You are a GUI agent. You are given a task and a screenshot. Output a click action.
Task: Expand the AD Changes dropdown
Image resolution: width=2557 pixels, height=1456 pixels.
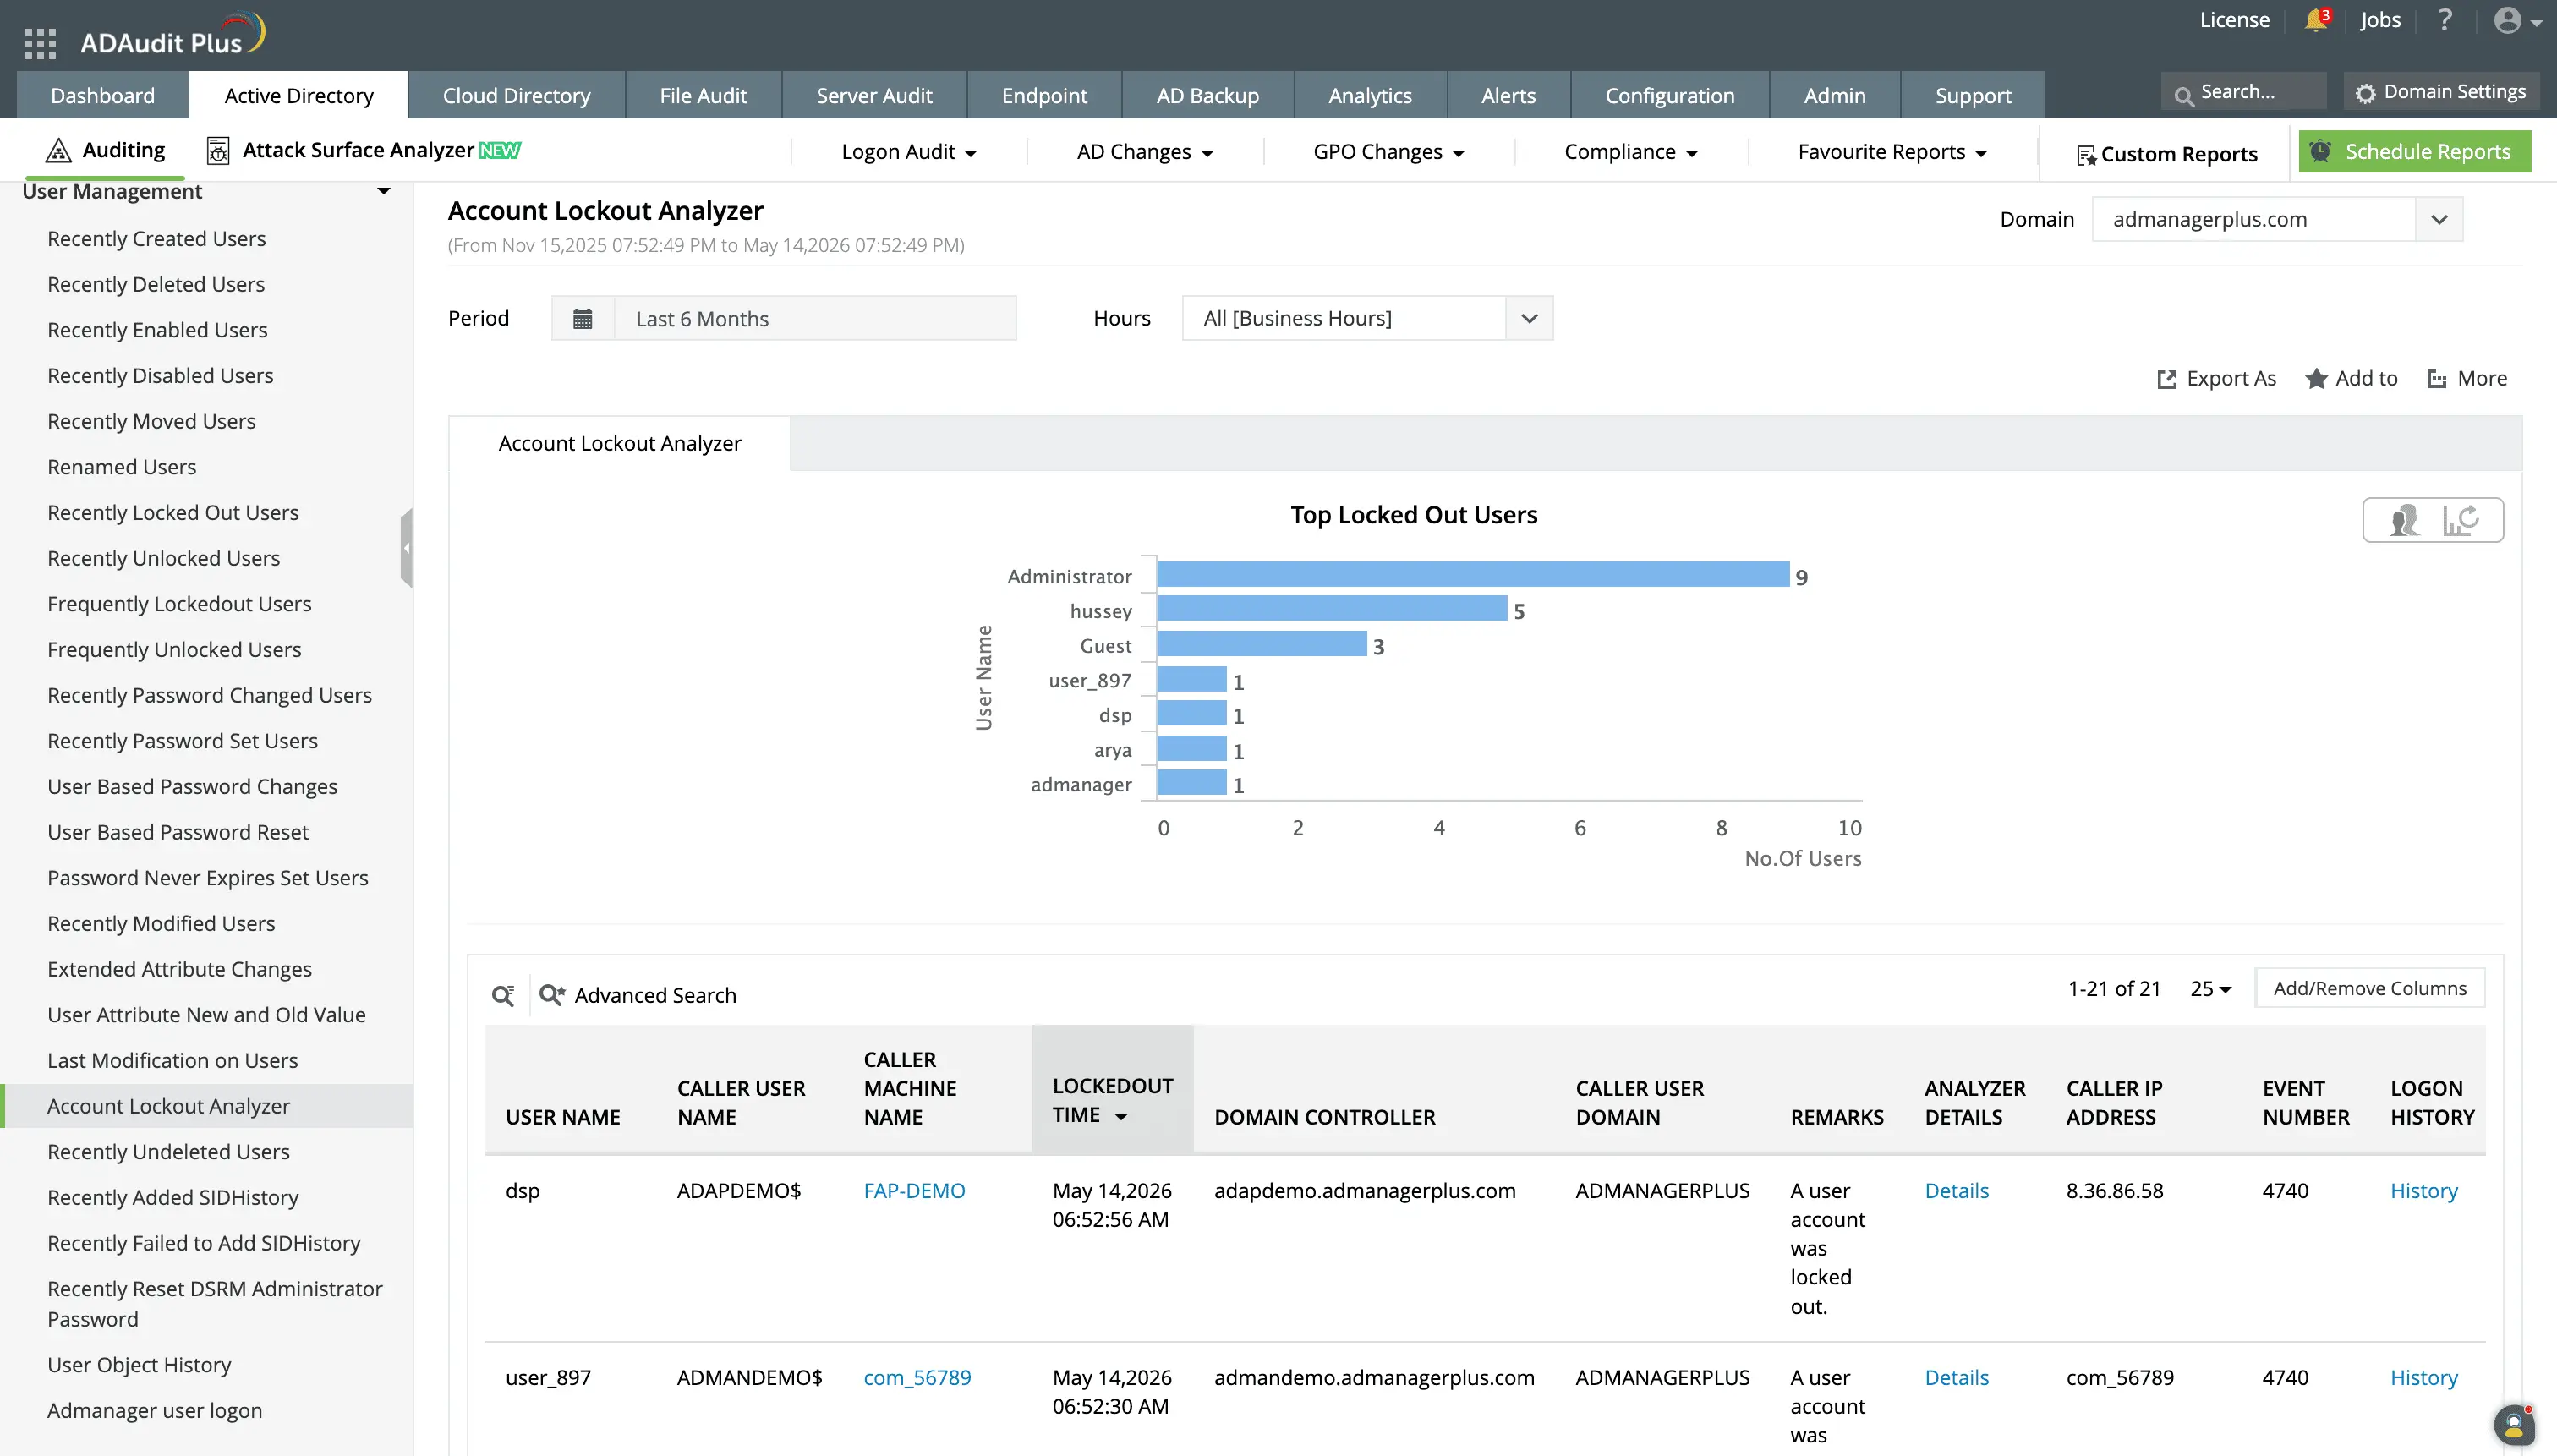[x=1145, y=152]
